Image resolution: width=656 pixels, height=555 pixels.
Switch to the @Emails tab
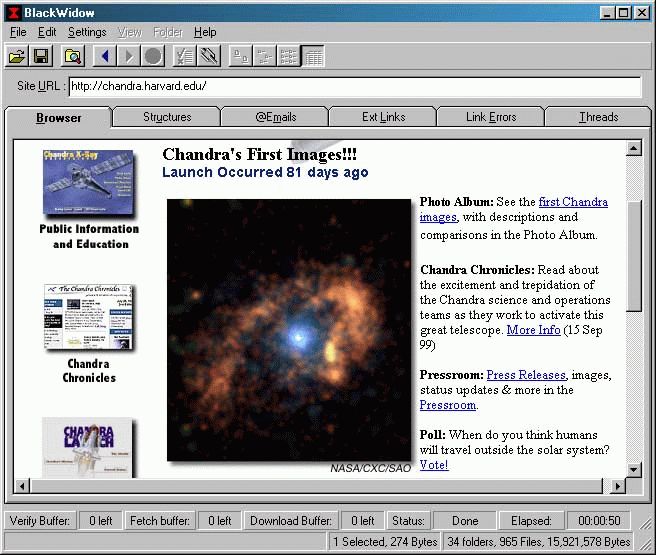pyautogui.click(x=275, y=117)
